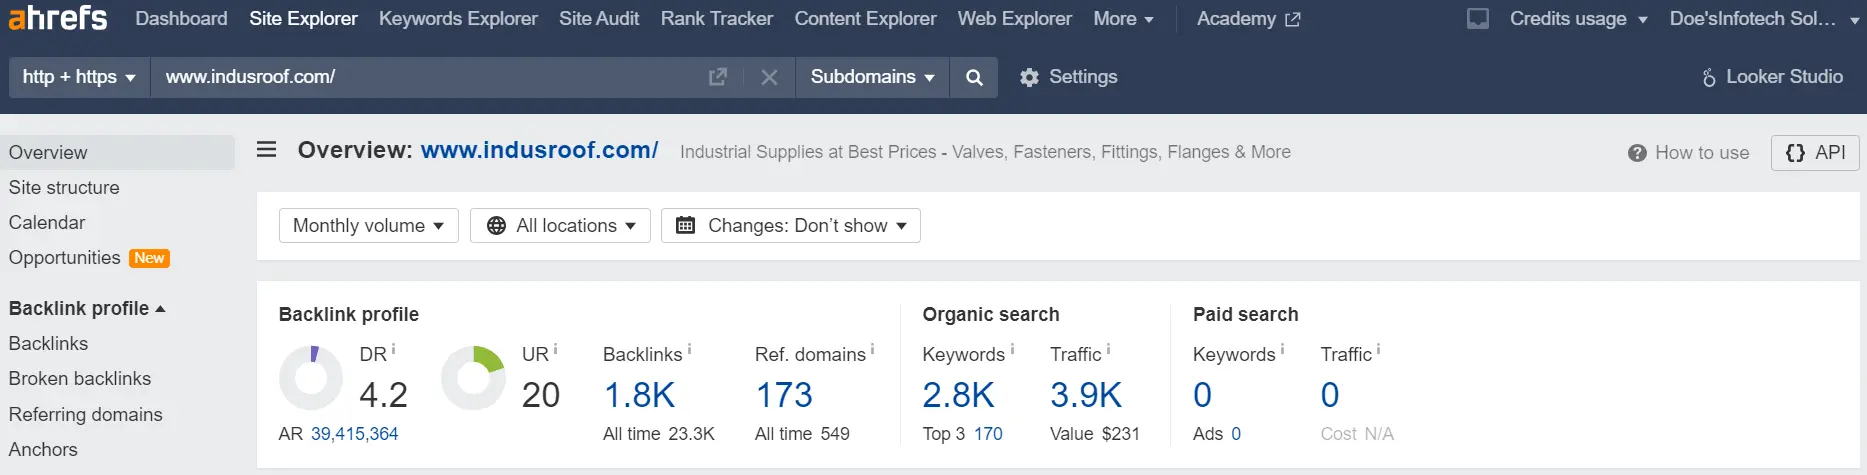Open URL in new tab icon

(717, 77)
